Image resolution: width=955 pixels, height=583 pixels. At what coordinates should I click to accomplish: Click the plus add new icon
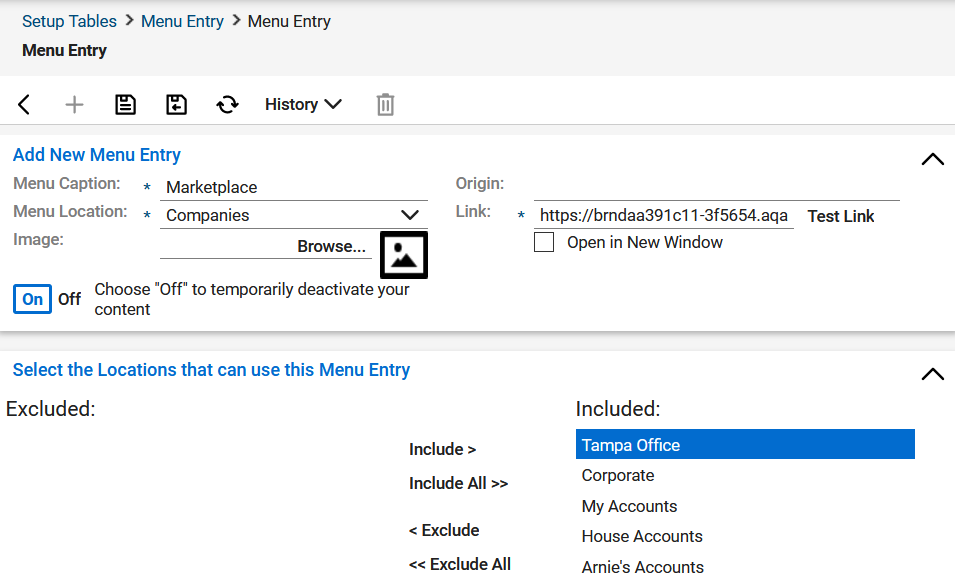click(74, 105)
